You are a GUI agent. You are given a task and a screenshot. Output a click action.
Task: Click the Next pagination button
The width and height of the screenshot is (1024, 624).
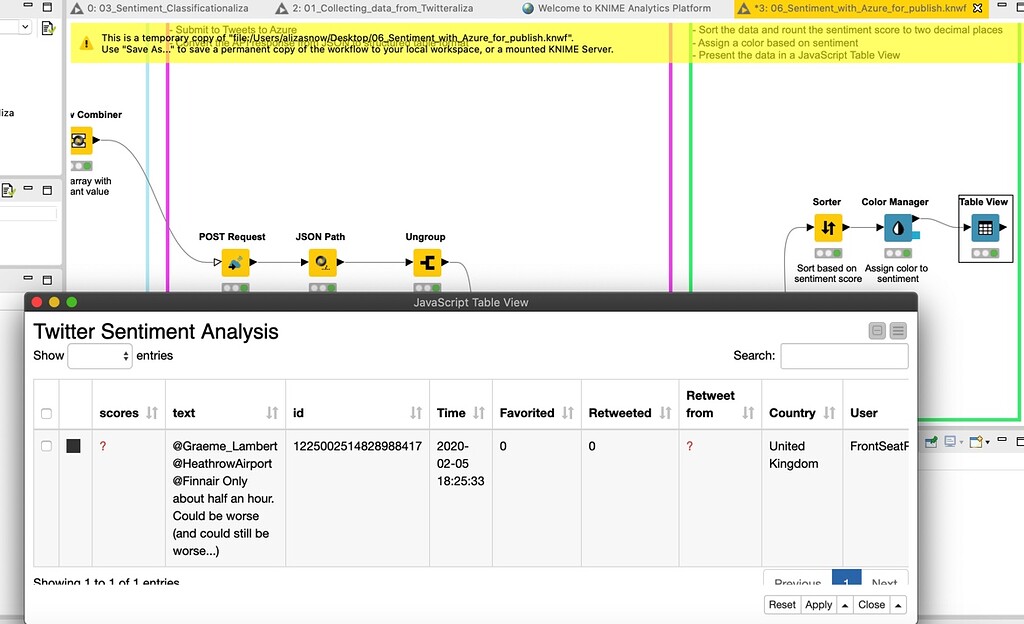(x=884, y=581)
